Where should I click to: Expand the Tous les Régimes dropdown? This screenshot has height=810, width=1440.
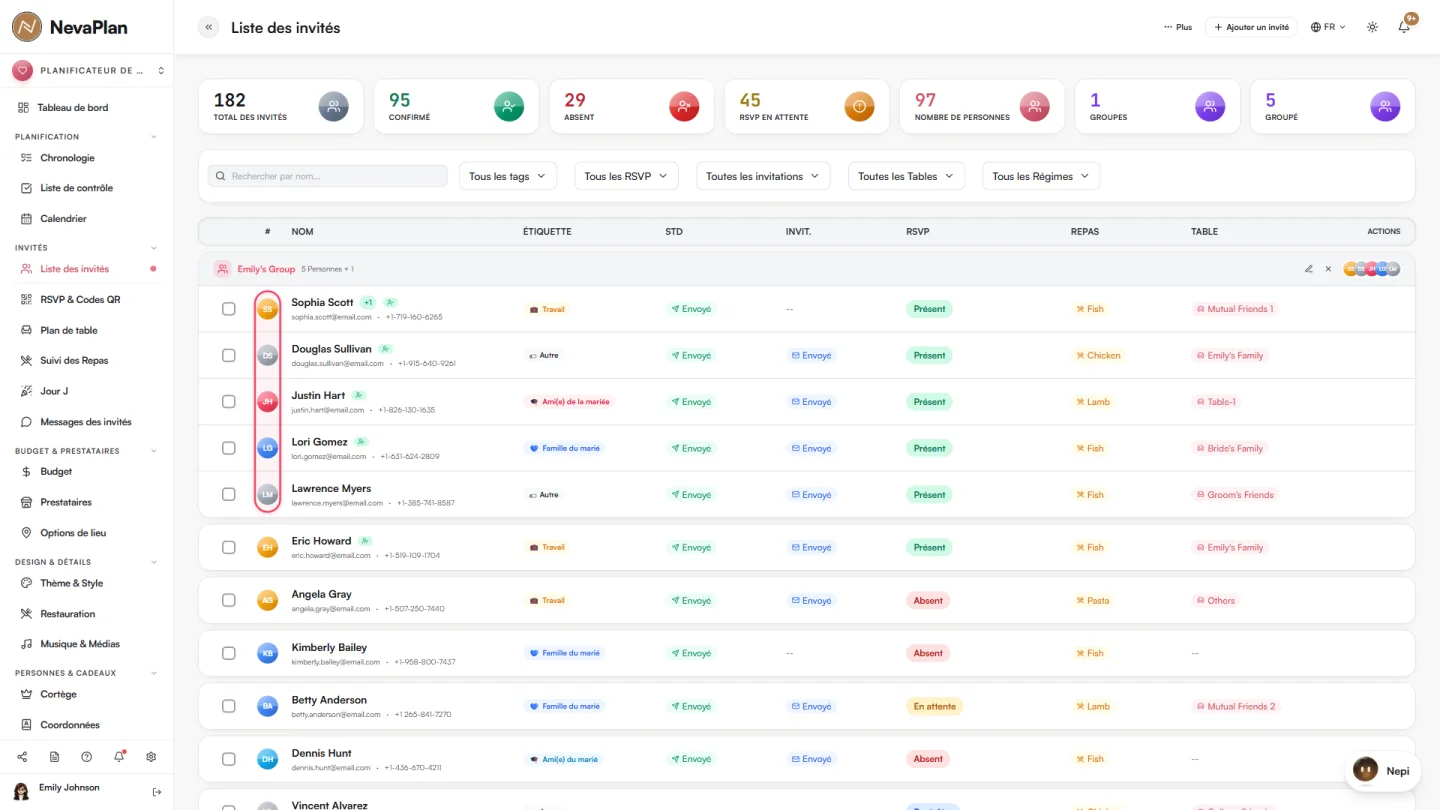click(x=1041, y=176)
